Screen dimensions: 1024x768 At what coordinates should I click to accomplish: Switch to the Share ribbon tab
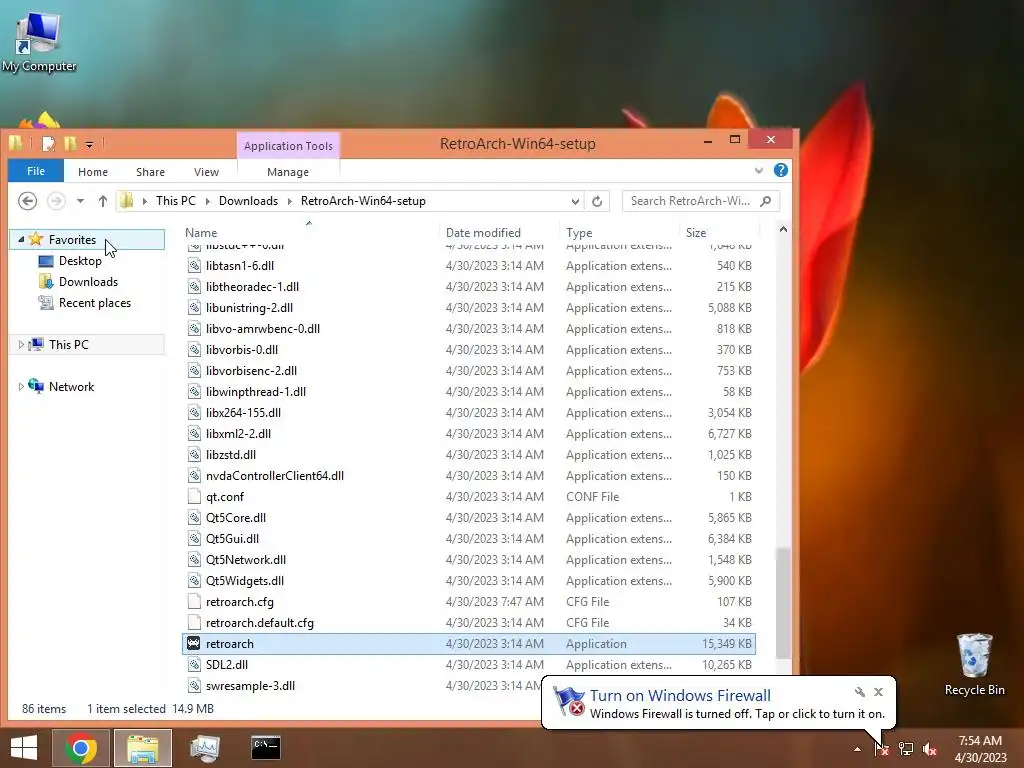tap(150, 172)
